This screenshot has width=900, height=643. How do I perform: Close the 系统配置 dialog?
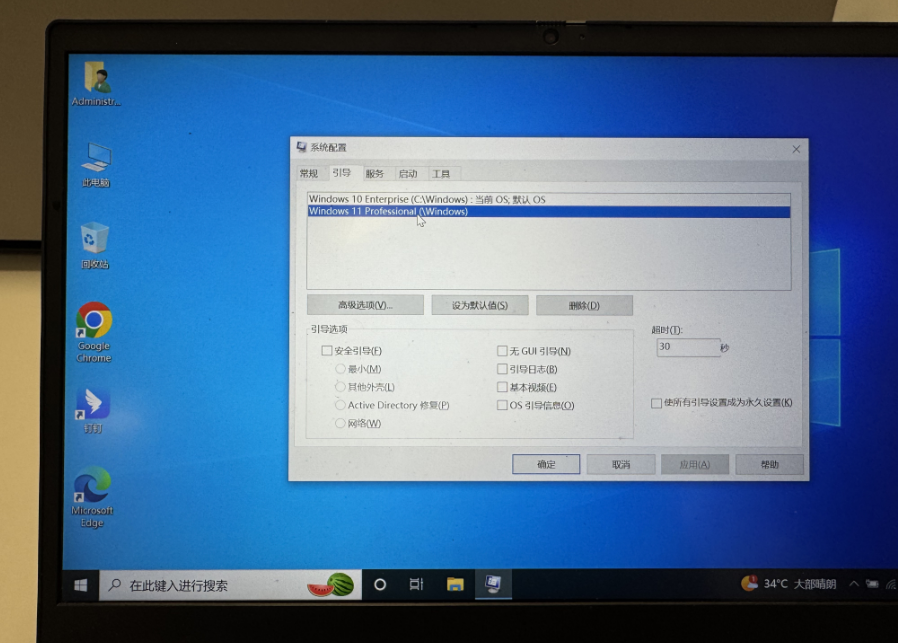click(x=796, y=149)
